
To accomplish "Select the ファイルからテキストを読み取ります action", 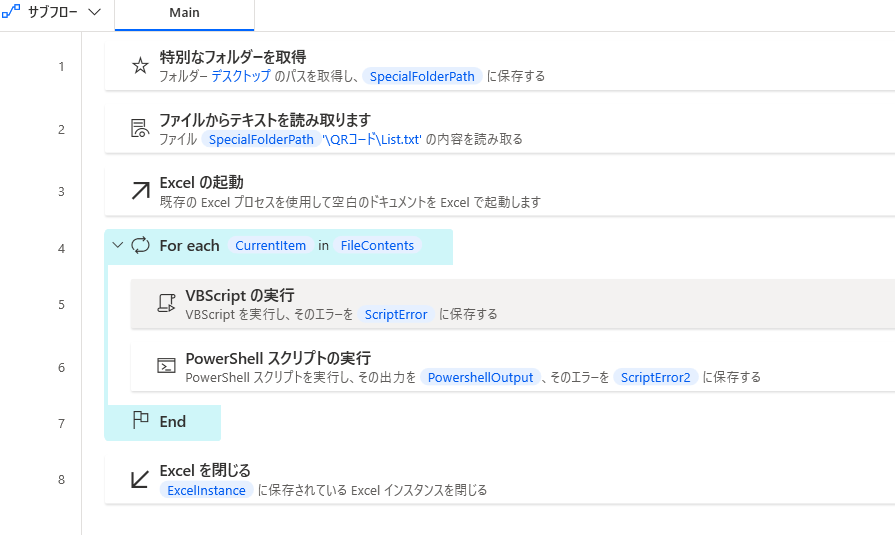I will click(x=265, y=120).
